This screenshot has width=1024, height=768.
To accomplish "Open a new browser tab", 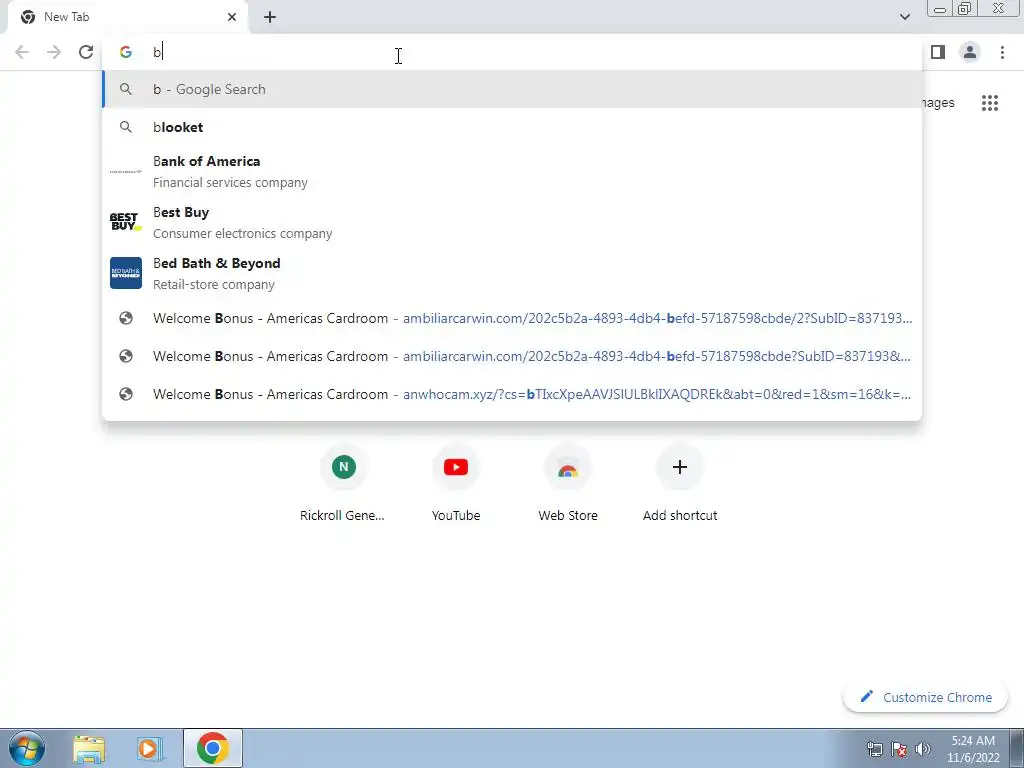I will pyautogui.click(x=270, y=17).
